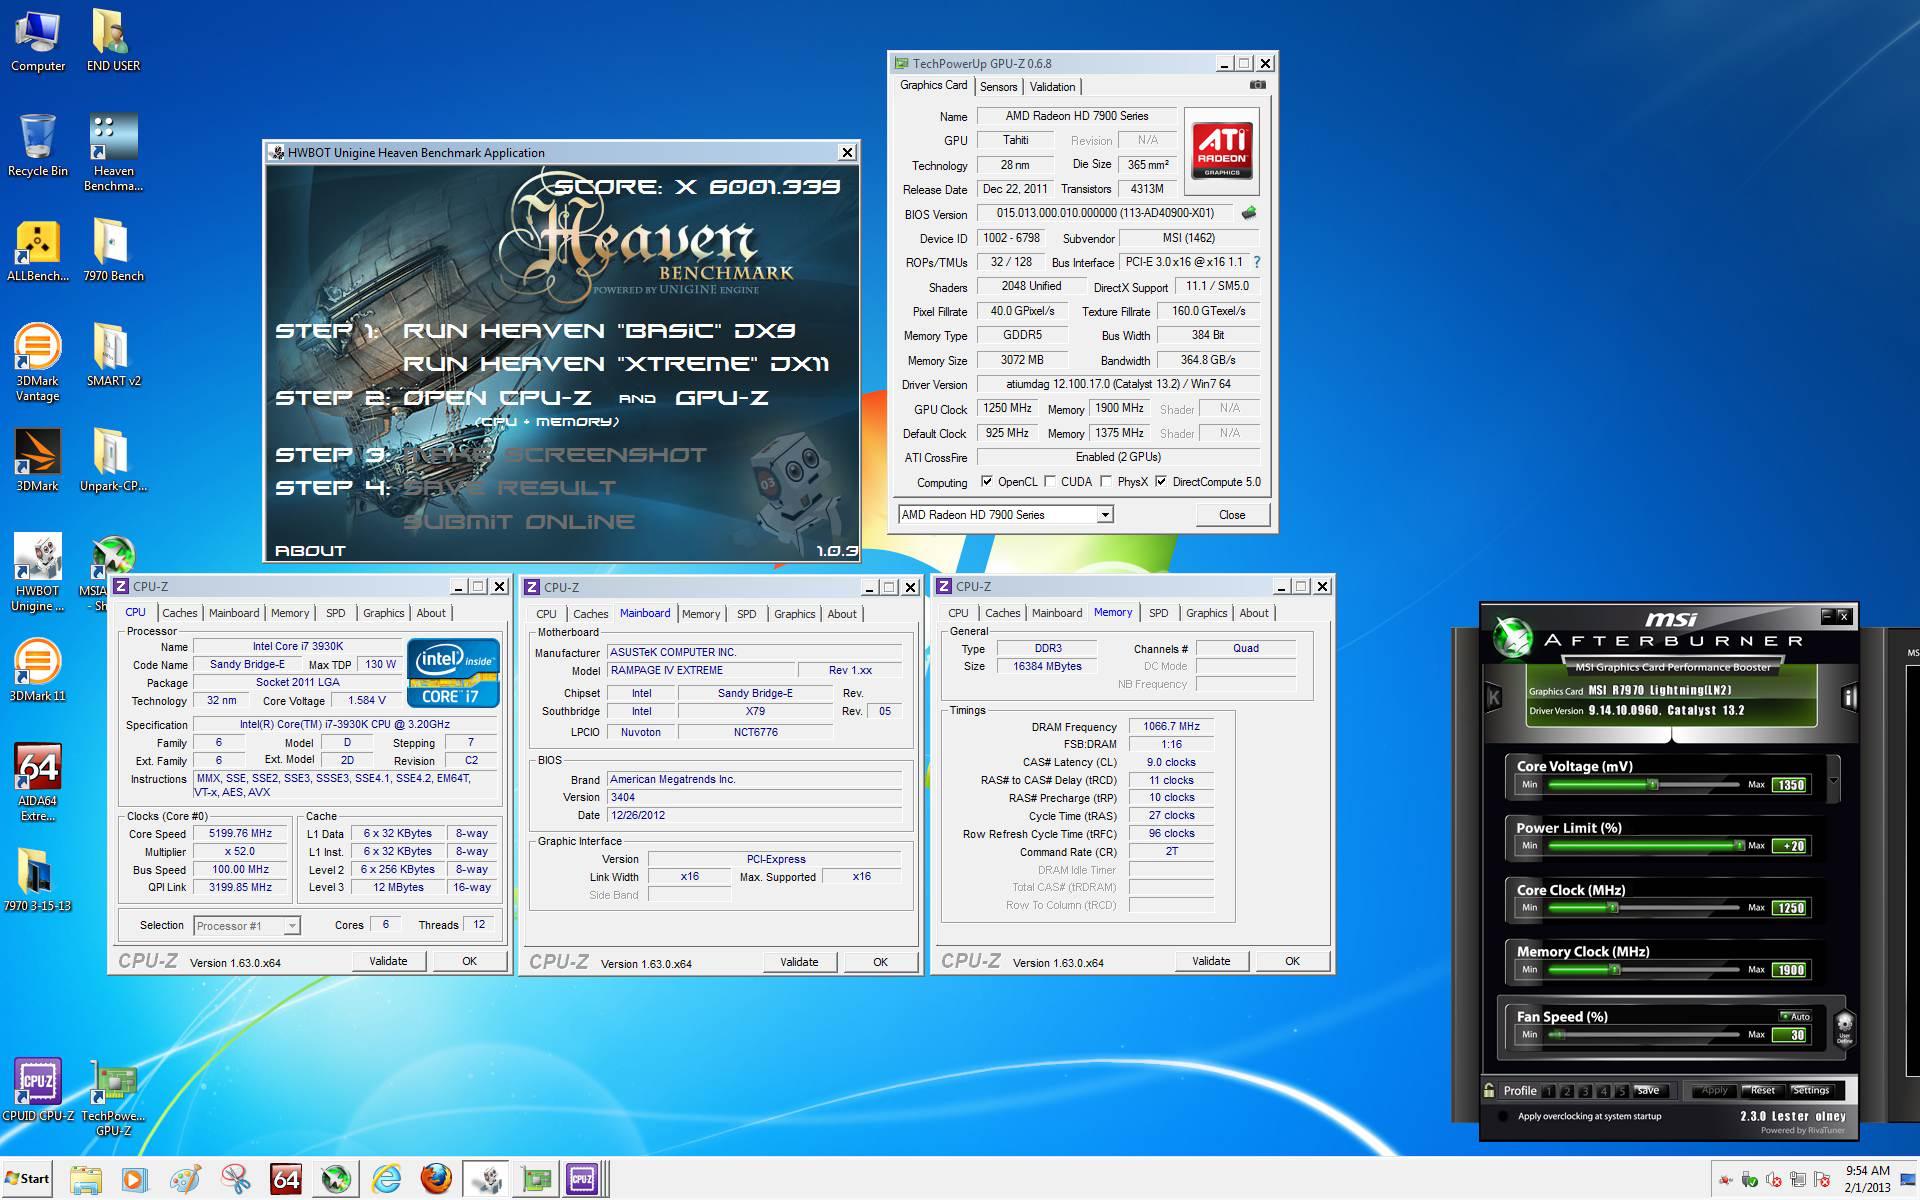Click the Core Clock slider handle
Screen dimensions: 1920x1200
coord(1613,908)
